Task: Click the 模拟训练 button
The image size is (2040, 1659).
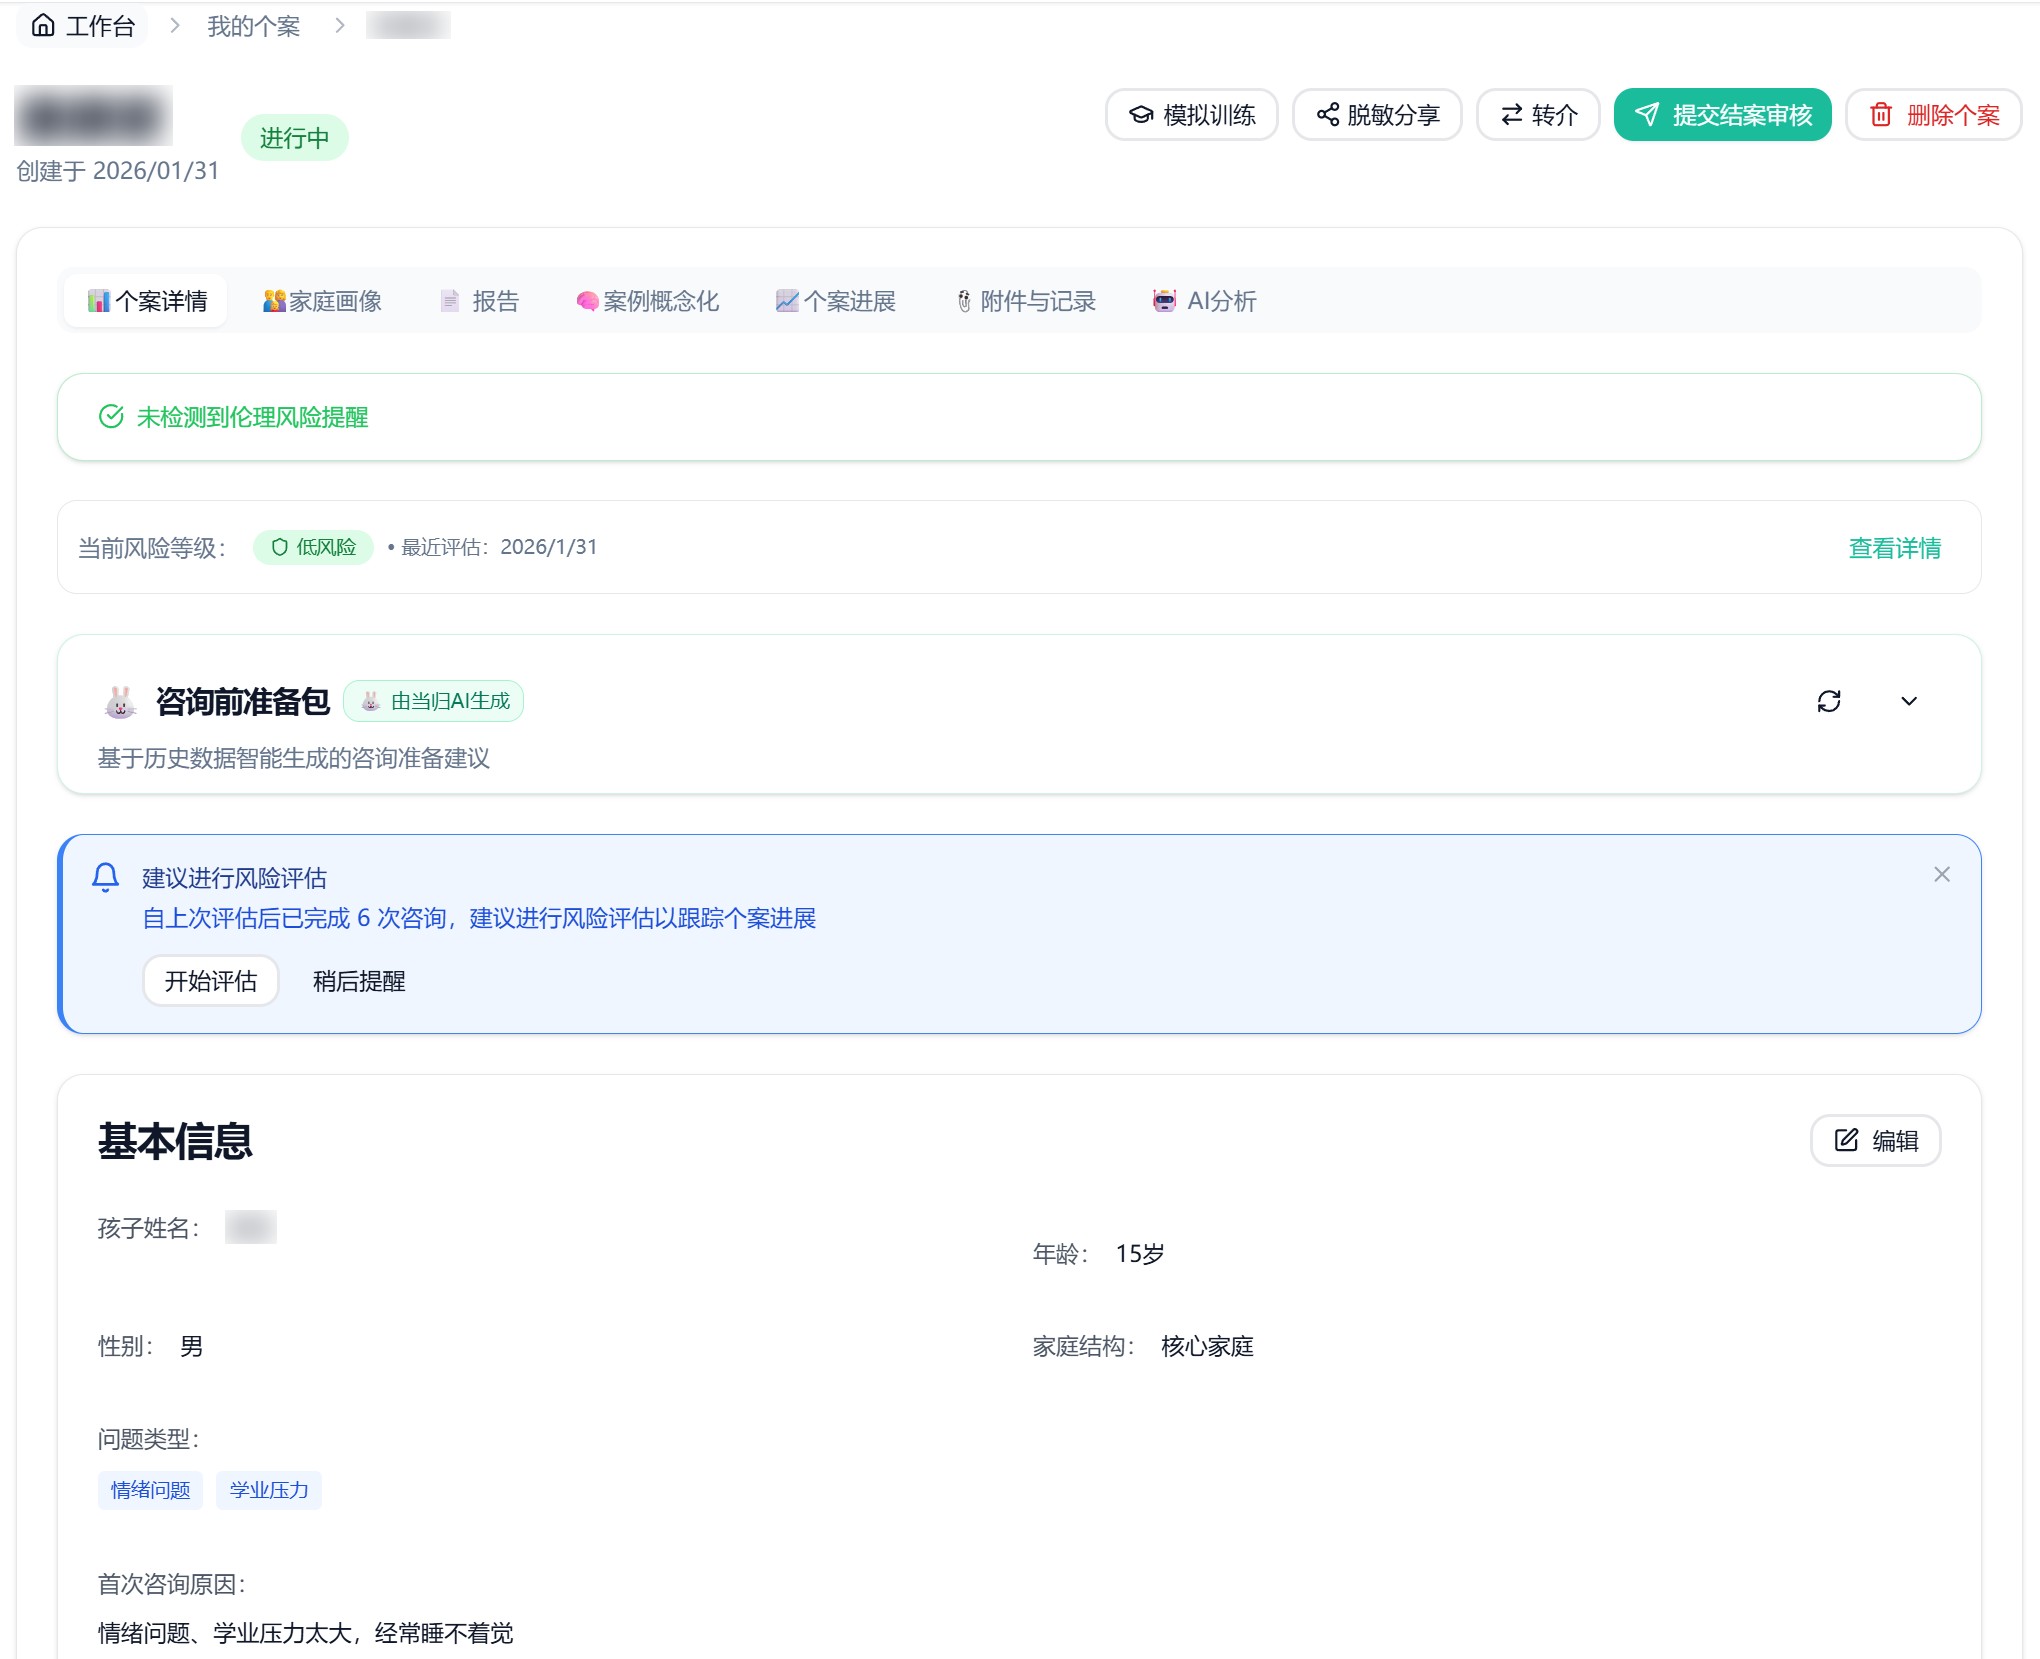Action: (1191, 115)
